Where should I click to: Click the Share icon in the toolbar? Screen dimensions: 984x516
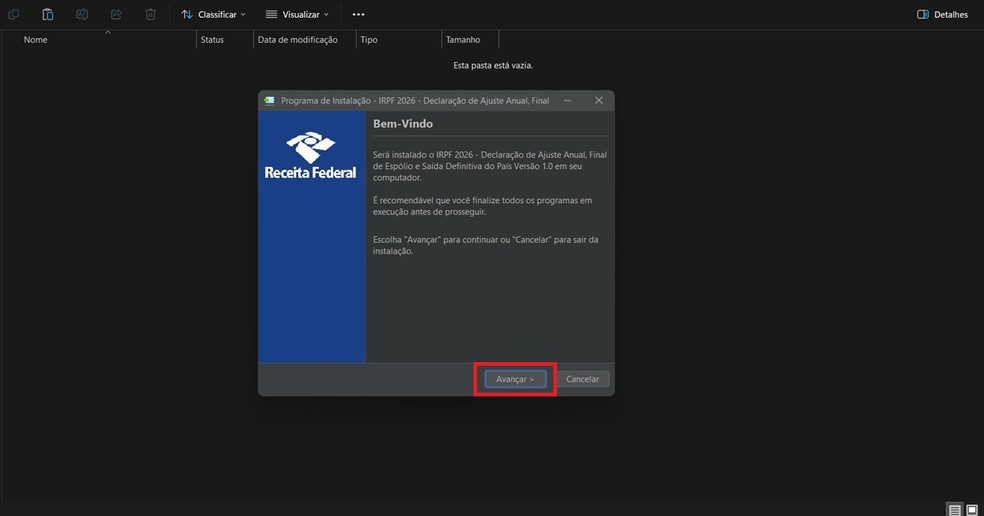coord(116,15)
